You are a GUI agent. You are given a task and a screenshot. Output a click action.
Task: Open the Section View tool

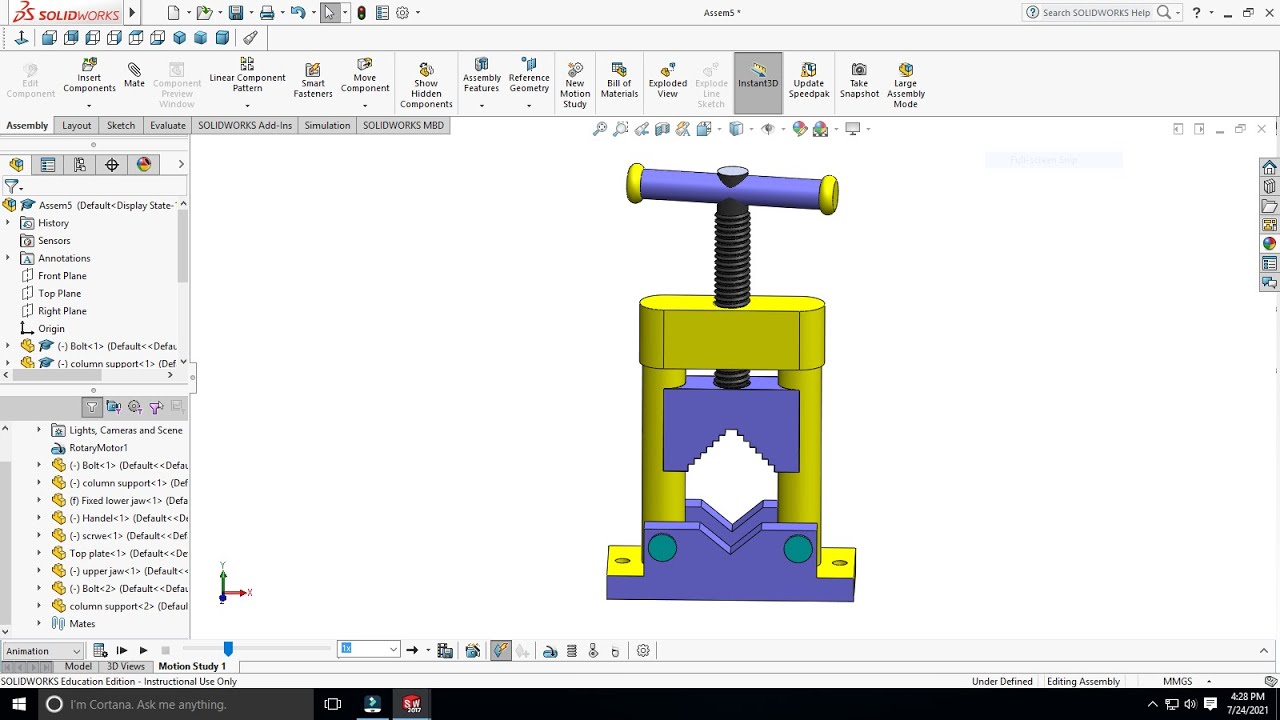click(663, 129)
